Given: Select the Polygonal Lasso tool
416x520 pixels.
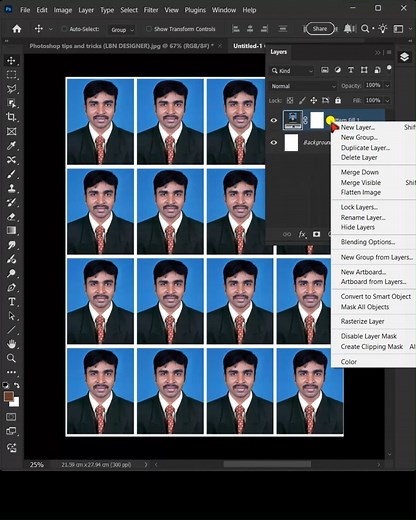Looking at the screenshot, I should coord(11,89).
